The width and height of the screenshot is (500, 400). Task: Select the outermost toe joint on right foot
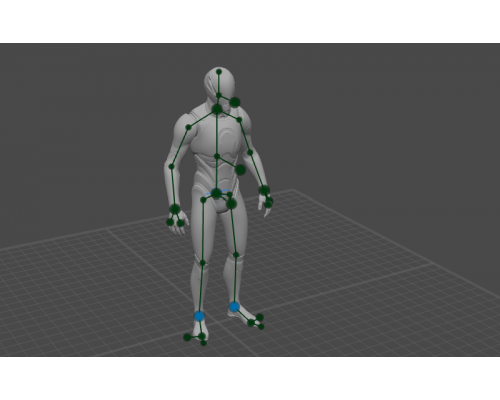click(x=187, y=337)
